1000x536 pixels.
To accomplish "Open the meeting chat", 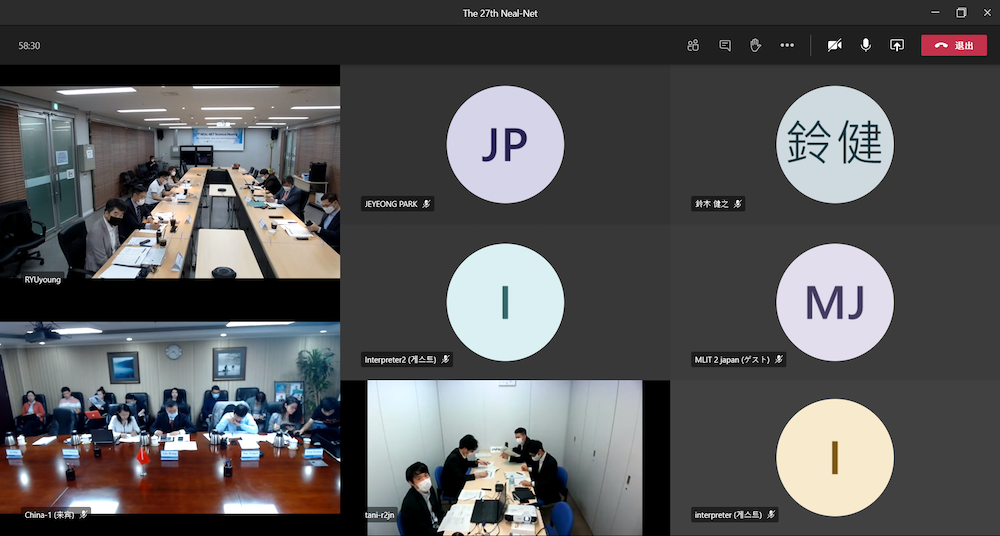I will [x=724, y=45].
